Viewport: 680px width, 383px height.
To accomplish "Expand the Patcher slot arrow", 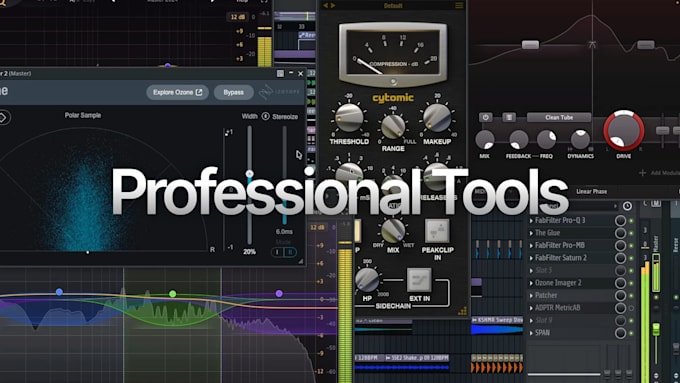I will tap(531, 295).
